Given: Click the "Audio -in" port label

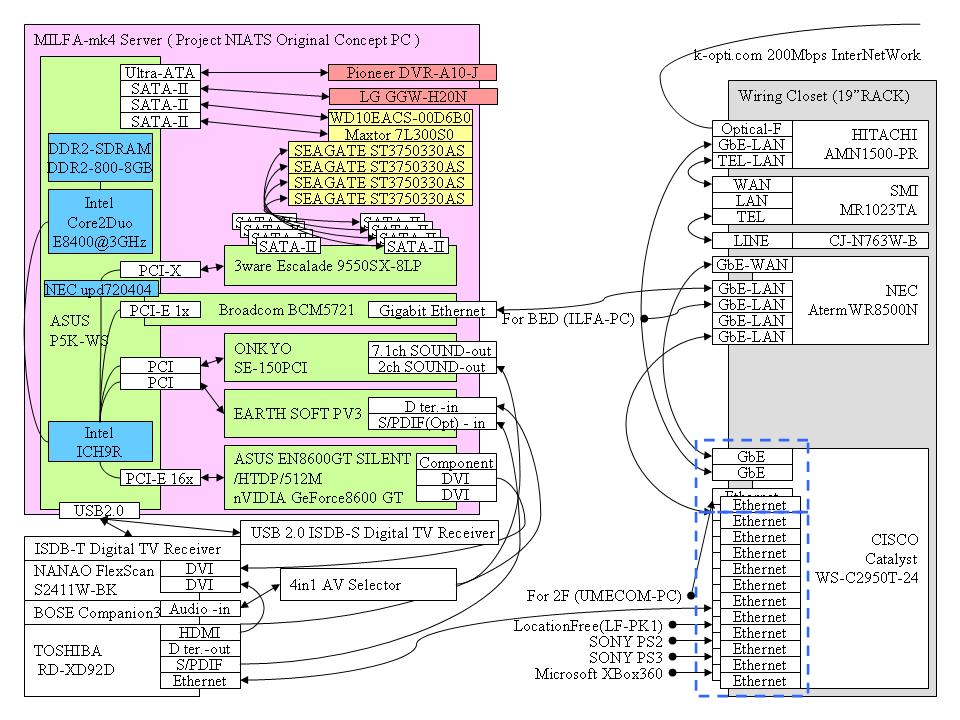Looking at the screenshot, I should [x=200, y=609].
